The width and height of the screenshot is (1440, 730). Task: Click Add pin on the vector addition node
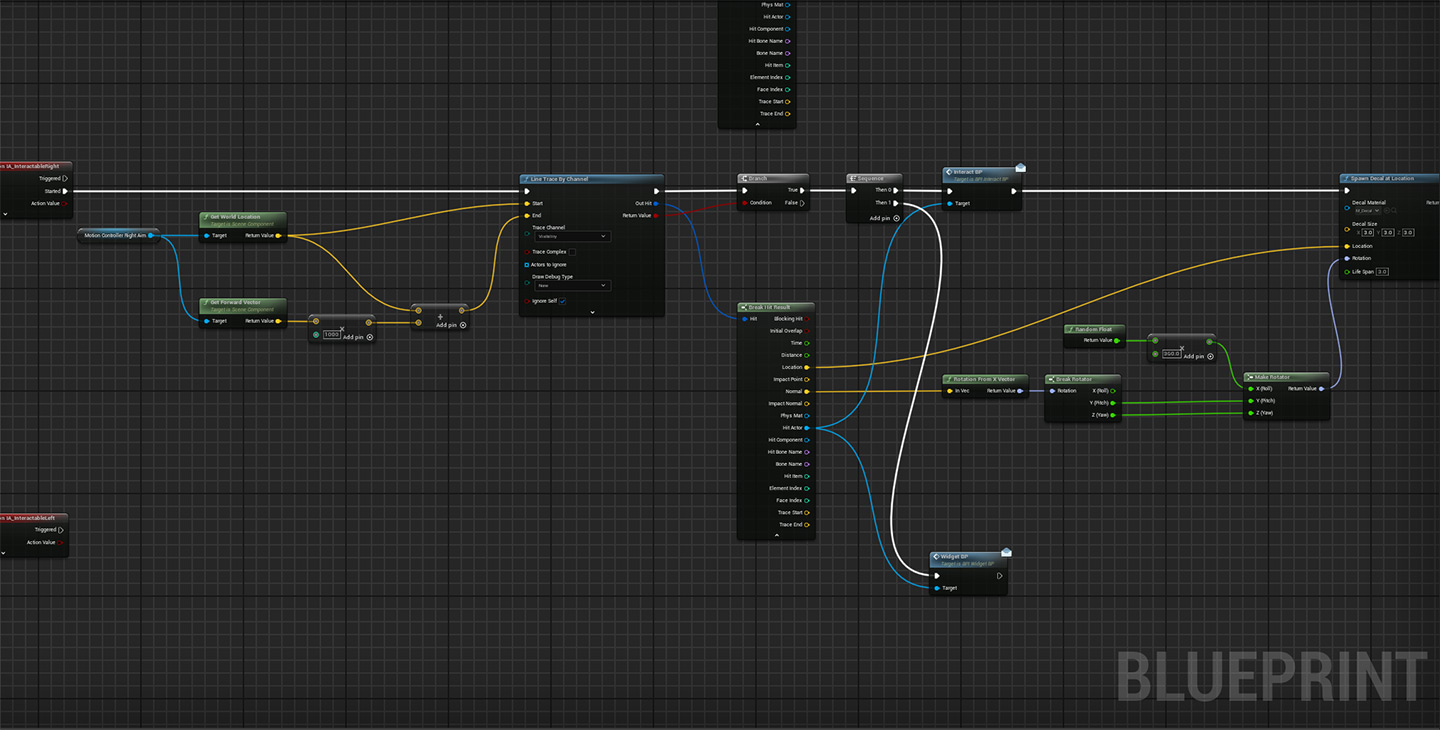[452, 325]
